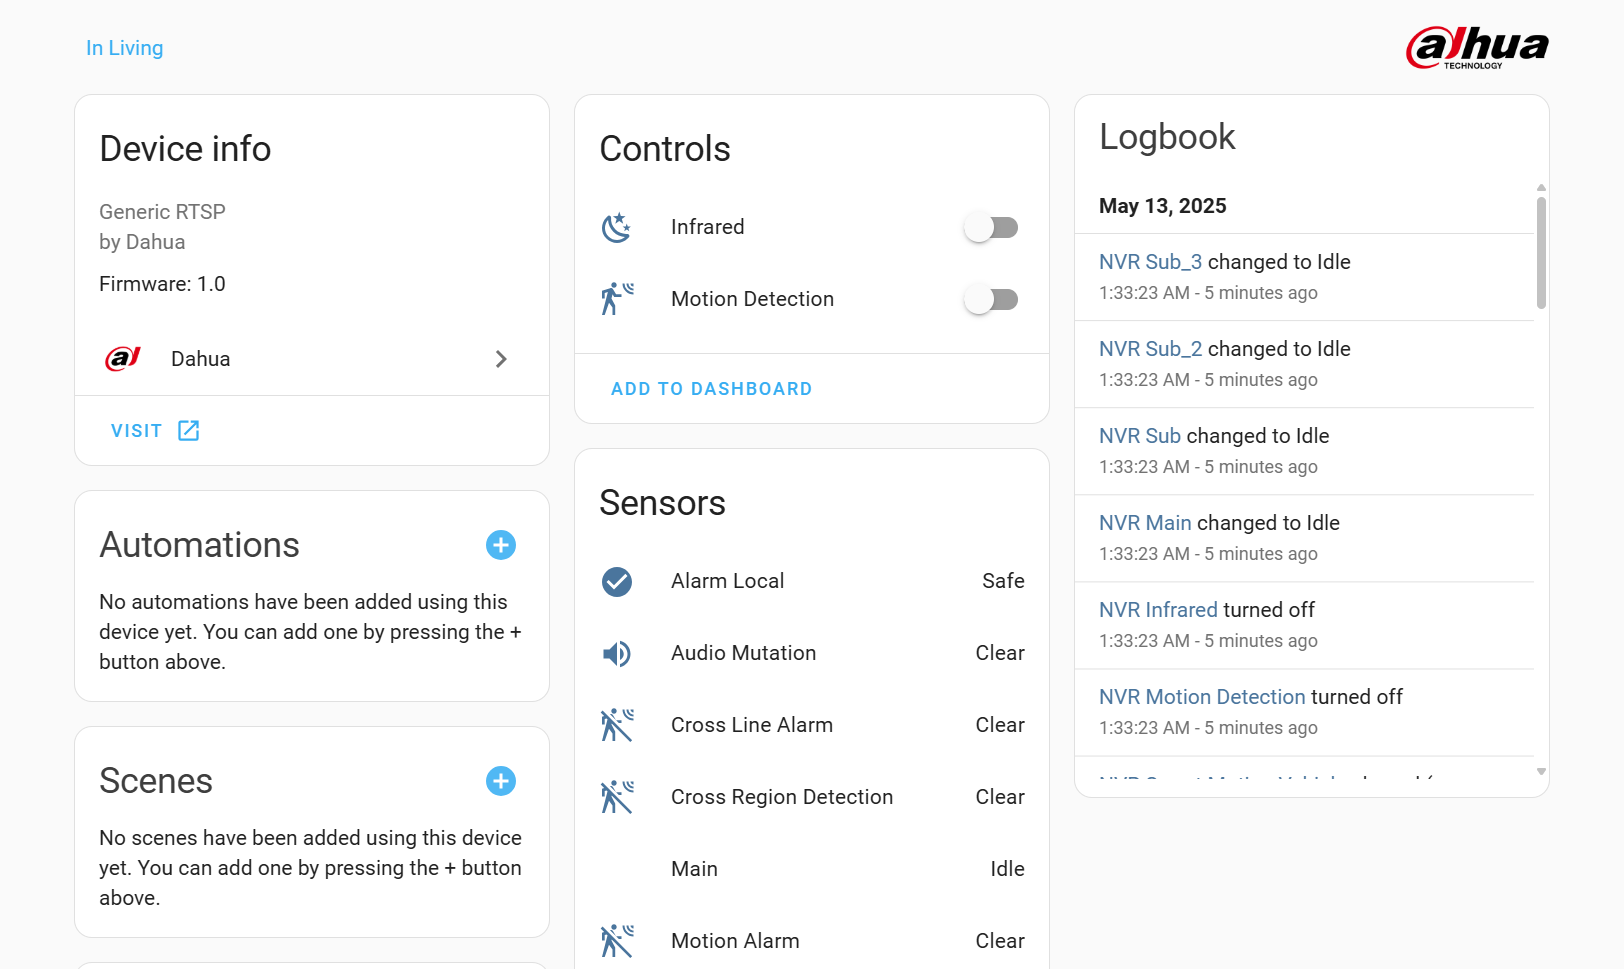
Task: Open NVR Motion Detection logbook entry
Action: pyautogui.click(x=1202, y=697)
